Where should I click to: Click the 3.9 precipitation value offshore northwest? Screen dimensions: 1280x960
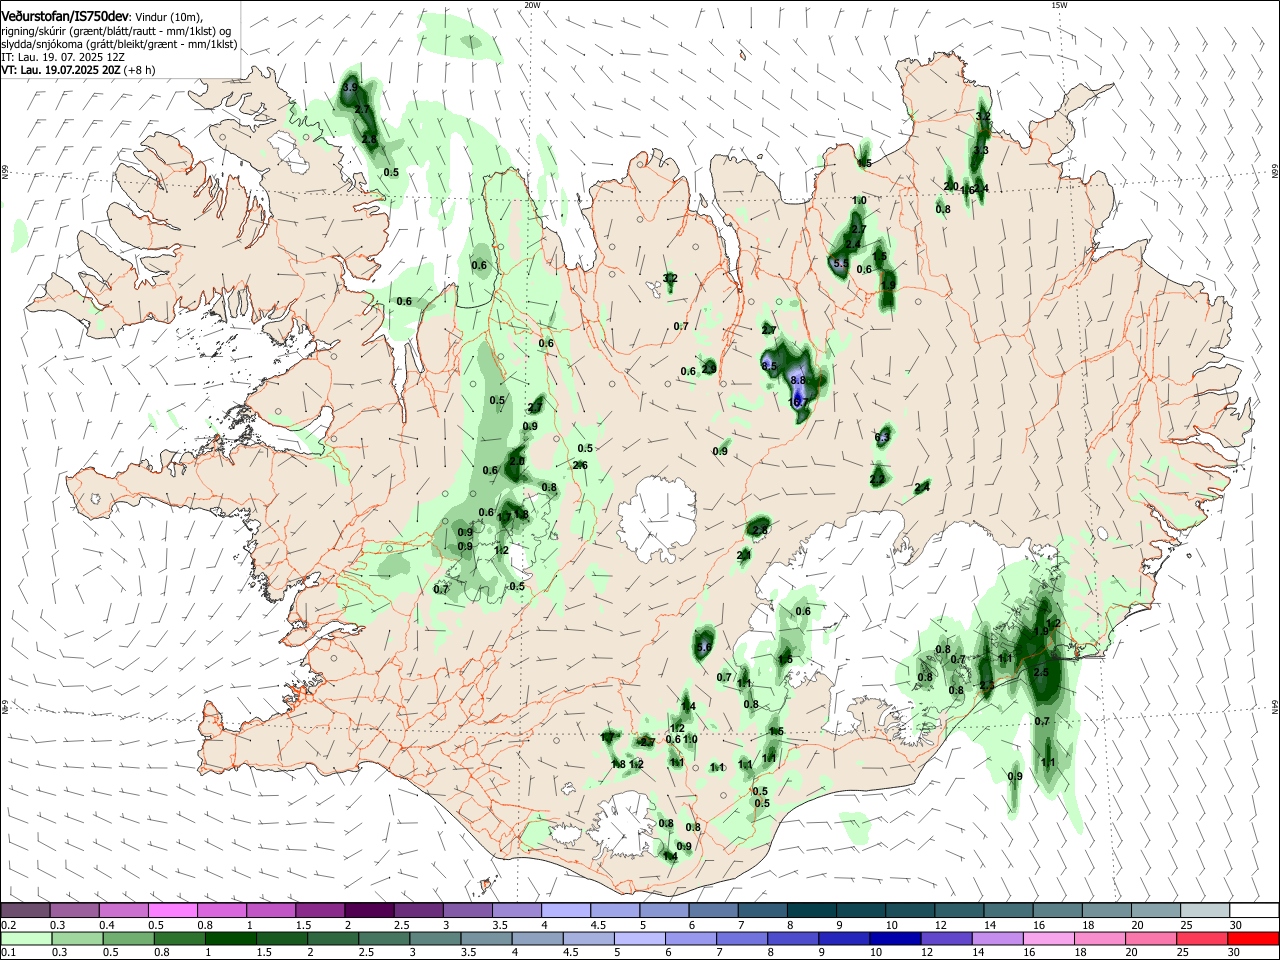[350, 88]
